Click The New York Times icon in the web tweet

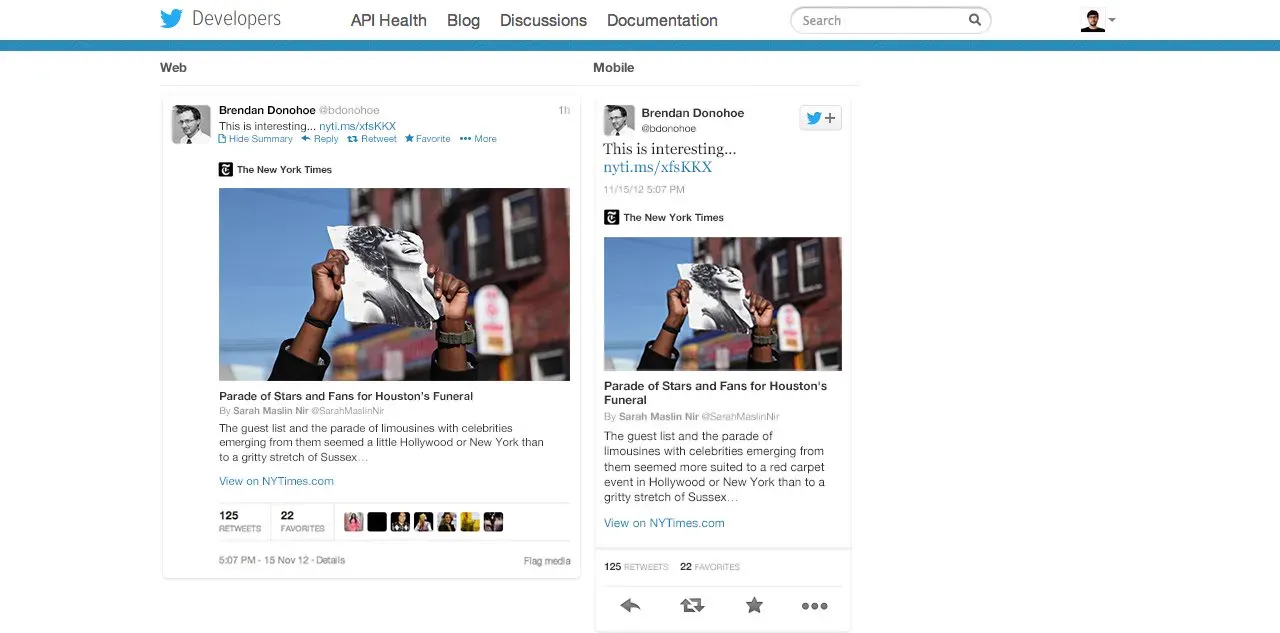[x=226, y=169]
